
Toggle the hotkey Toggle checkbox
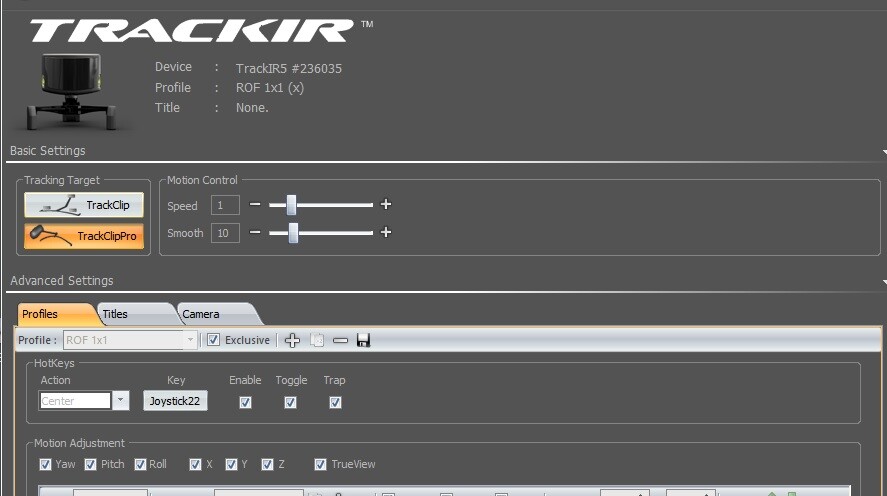coord(290,402)
